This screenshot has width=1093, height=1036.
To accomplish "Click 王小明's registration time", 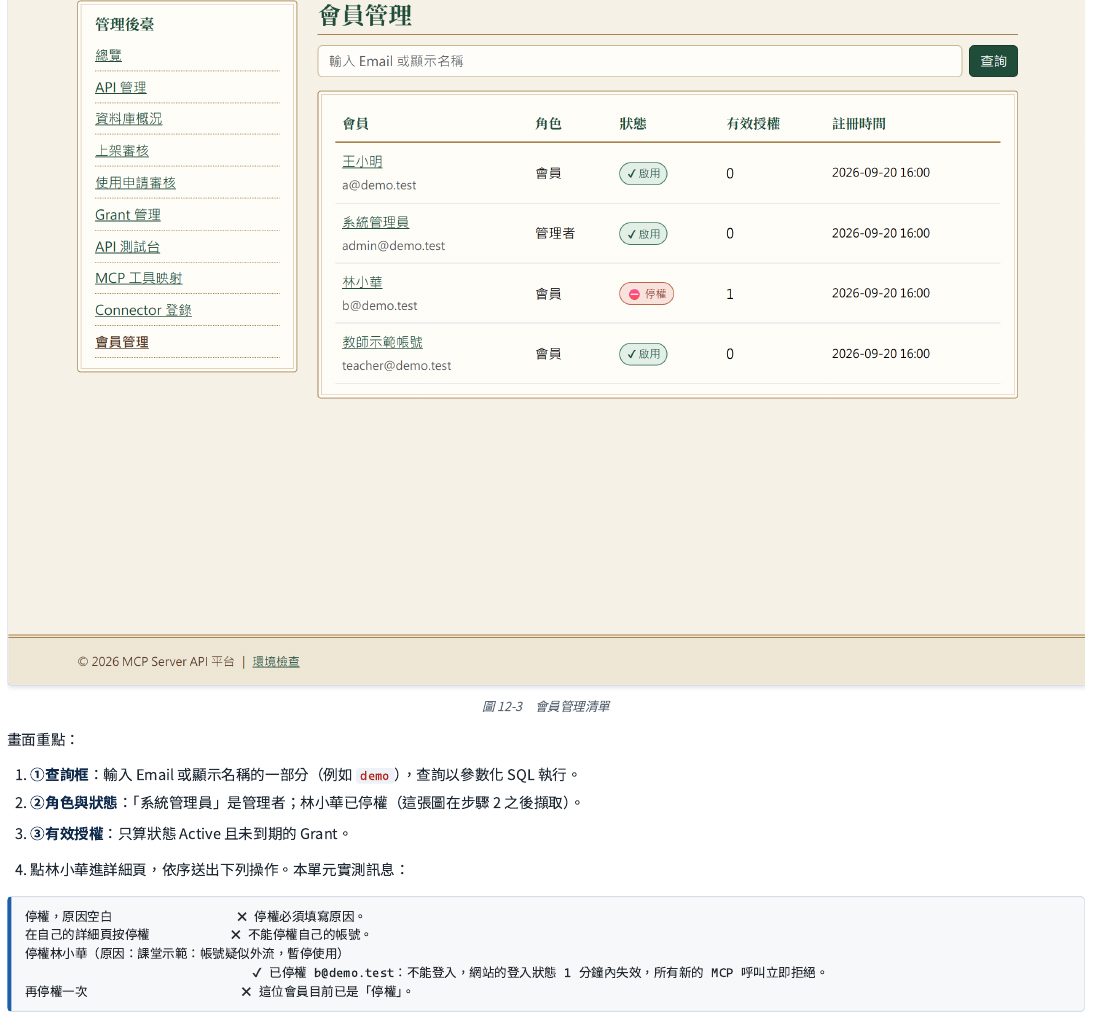I will 880,173.
